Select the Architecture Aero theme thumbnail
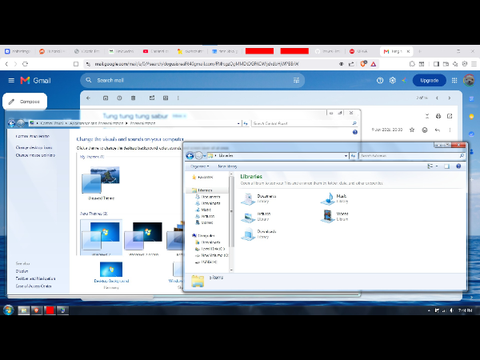 [x=175, y=237]
